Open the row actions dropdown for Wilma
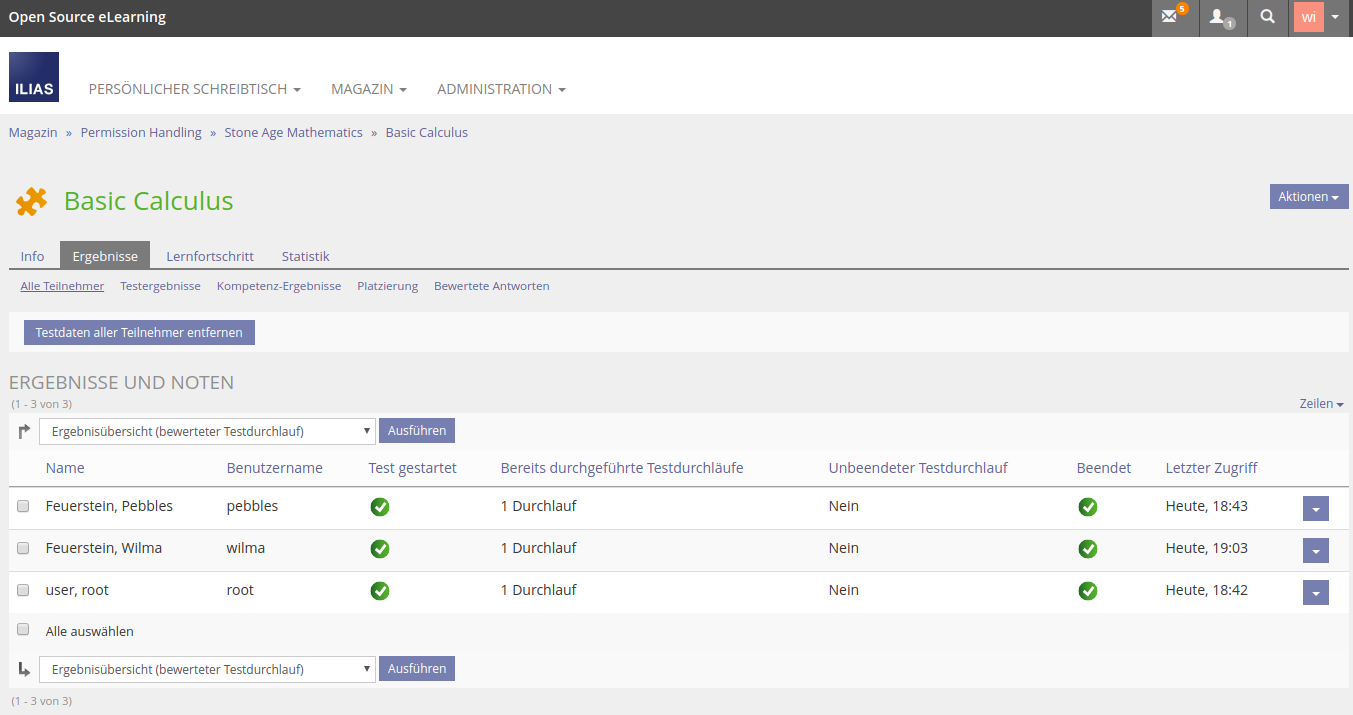 click(x=1315, y=551)
